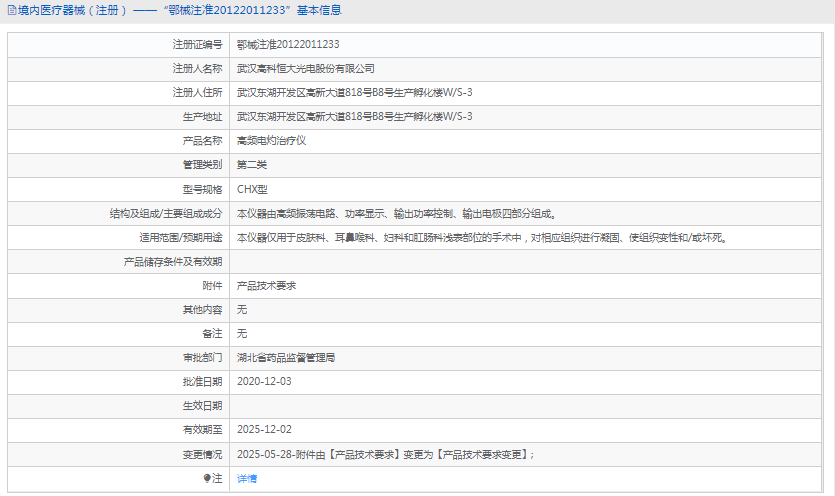Click the 备注 label
Screen dimensions: 835x496
click(x=212, y=334)
